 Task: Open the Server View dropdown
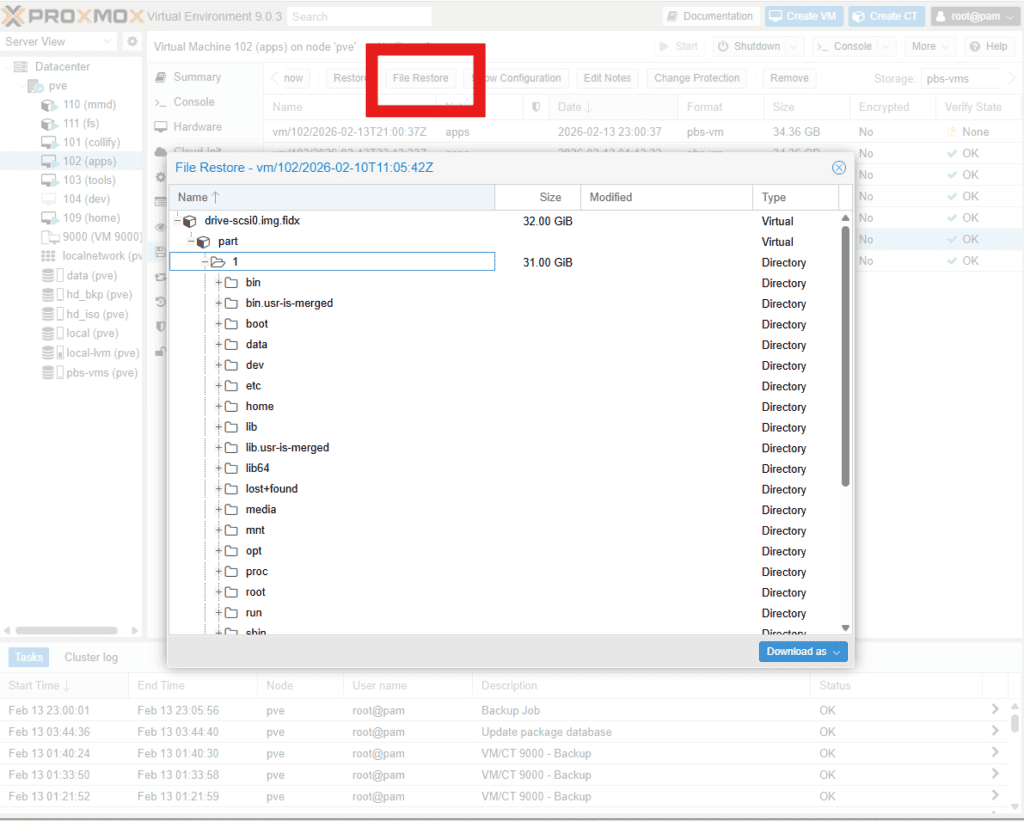coord(60,42)
